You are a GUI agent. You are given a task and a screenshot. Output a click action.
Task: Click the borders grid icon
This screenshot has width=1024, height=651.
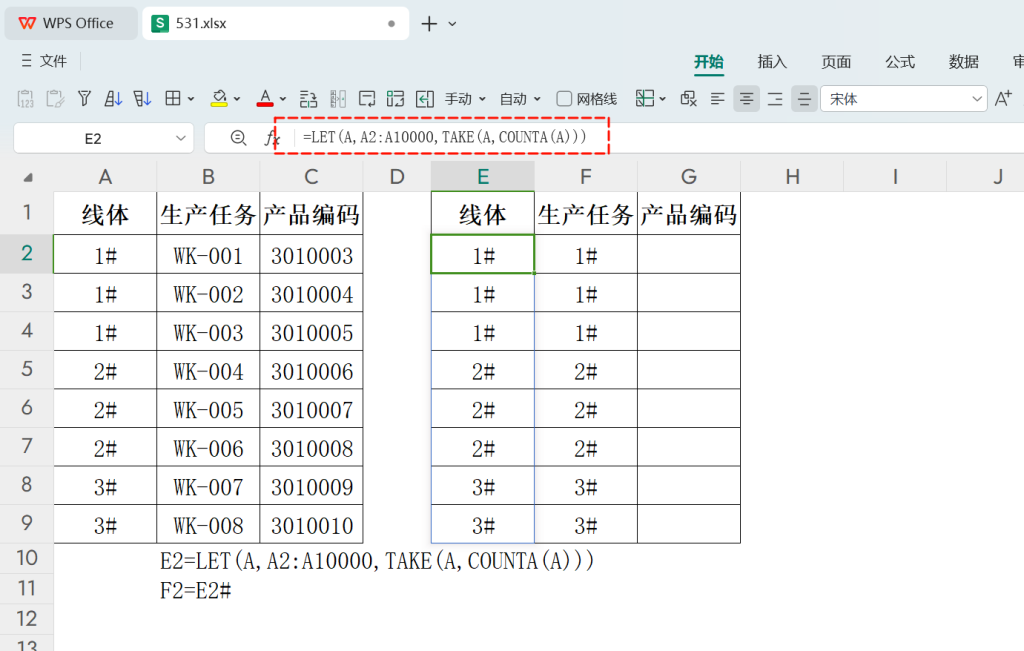coord(173,99)
